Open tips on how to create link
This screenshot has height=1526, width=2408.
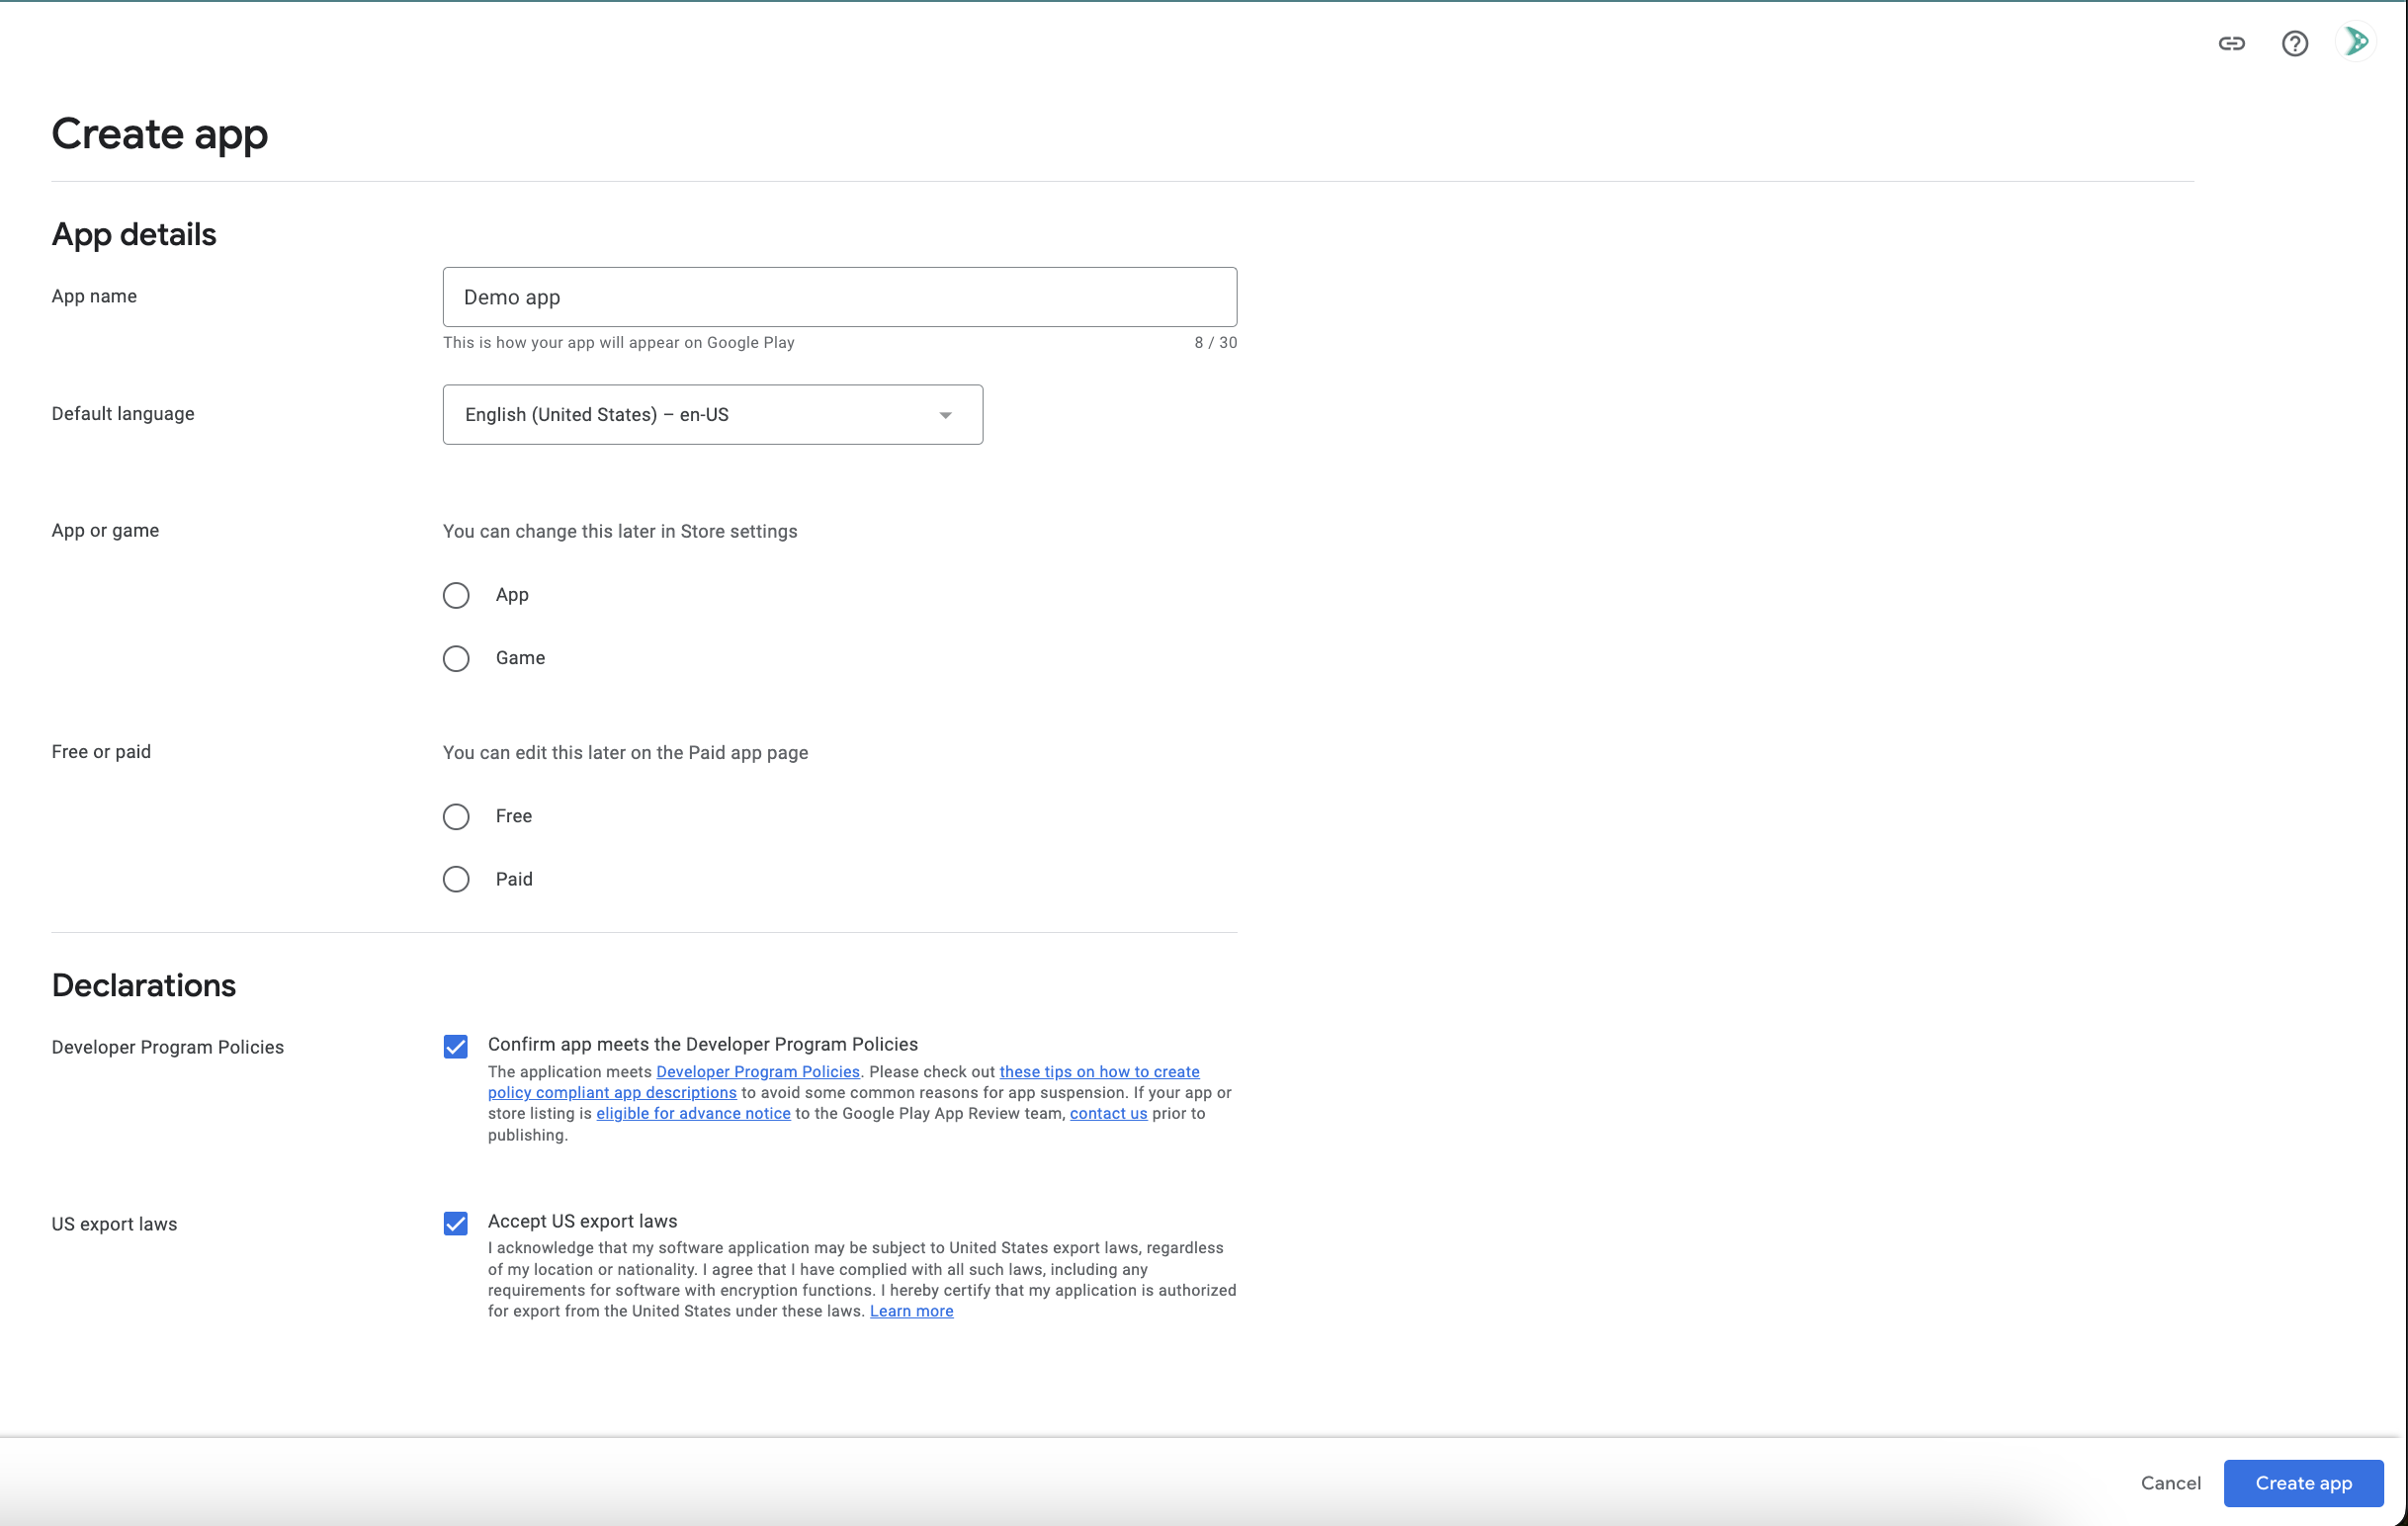(x=1099, y=1072)
